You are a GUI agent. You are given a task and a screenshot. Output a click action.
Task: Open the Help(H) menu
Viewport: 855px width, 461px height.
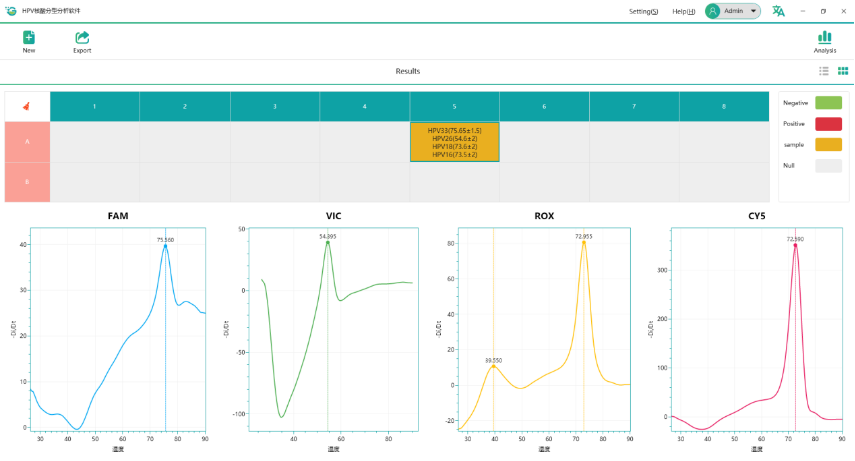(684, 11)
